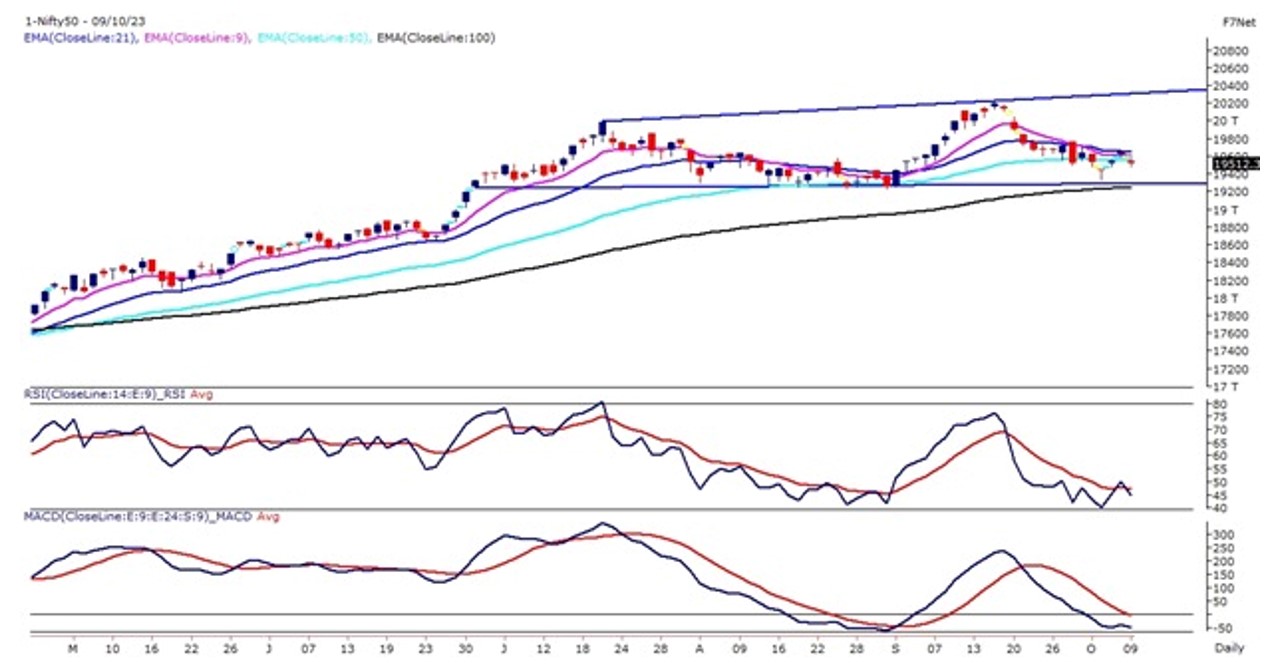
Task: Click the -50 level on MACD axis
Action: [x=1224, y=628]
